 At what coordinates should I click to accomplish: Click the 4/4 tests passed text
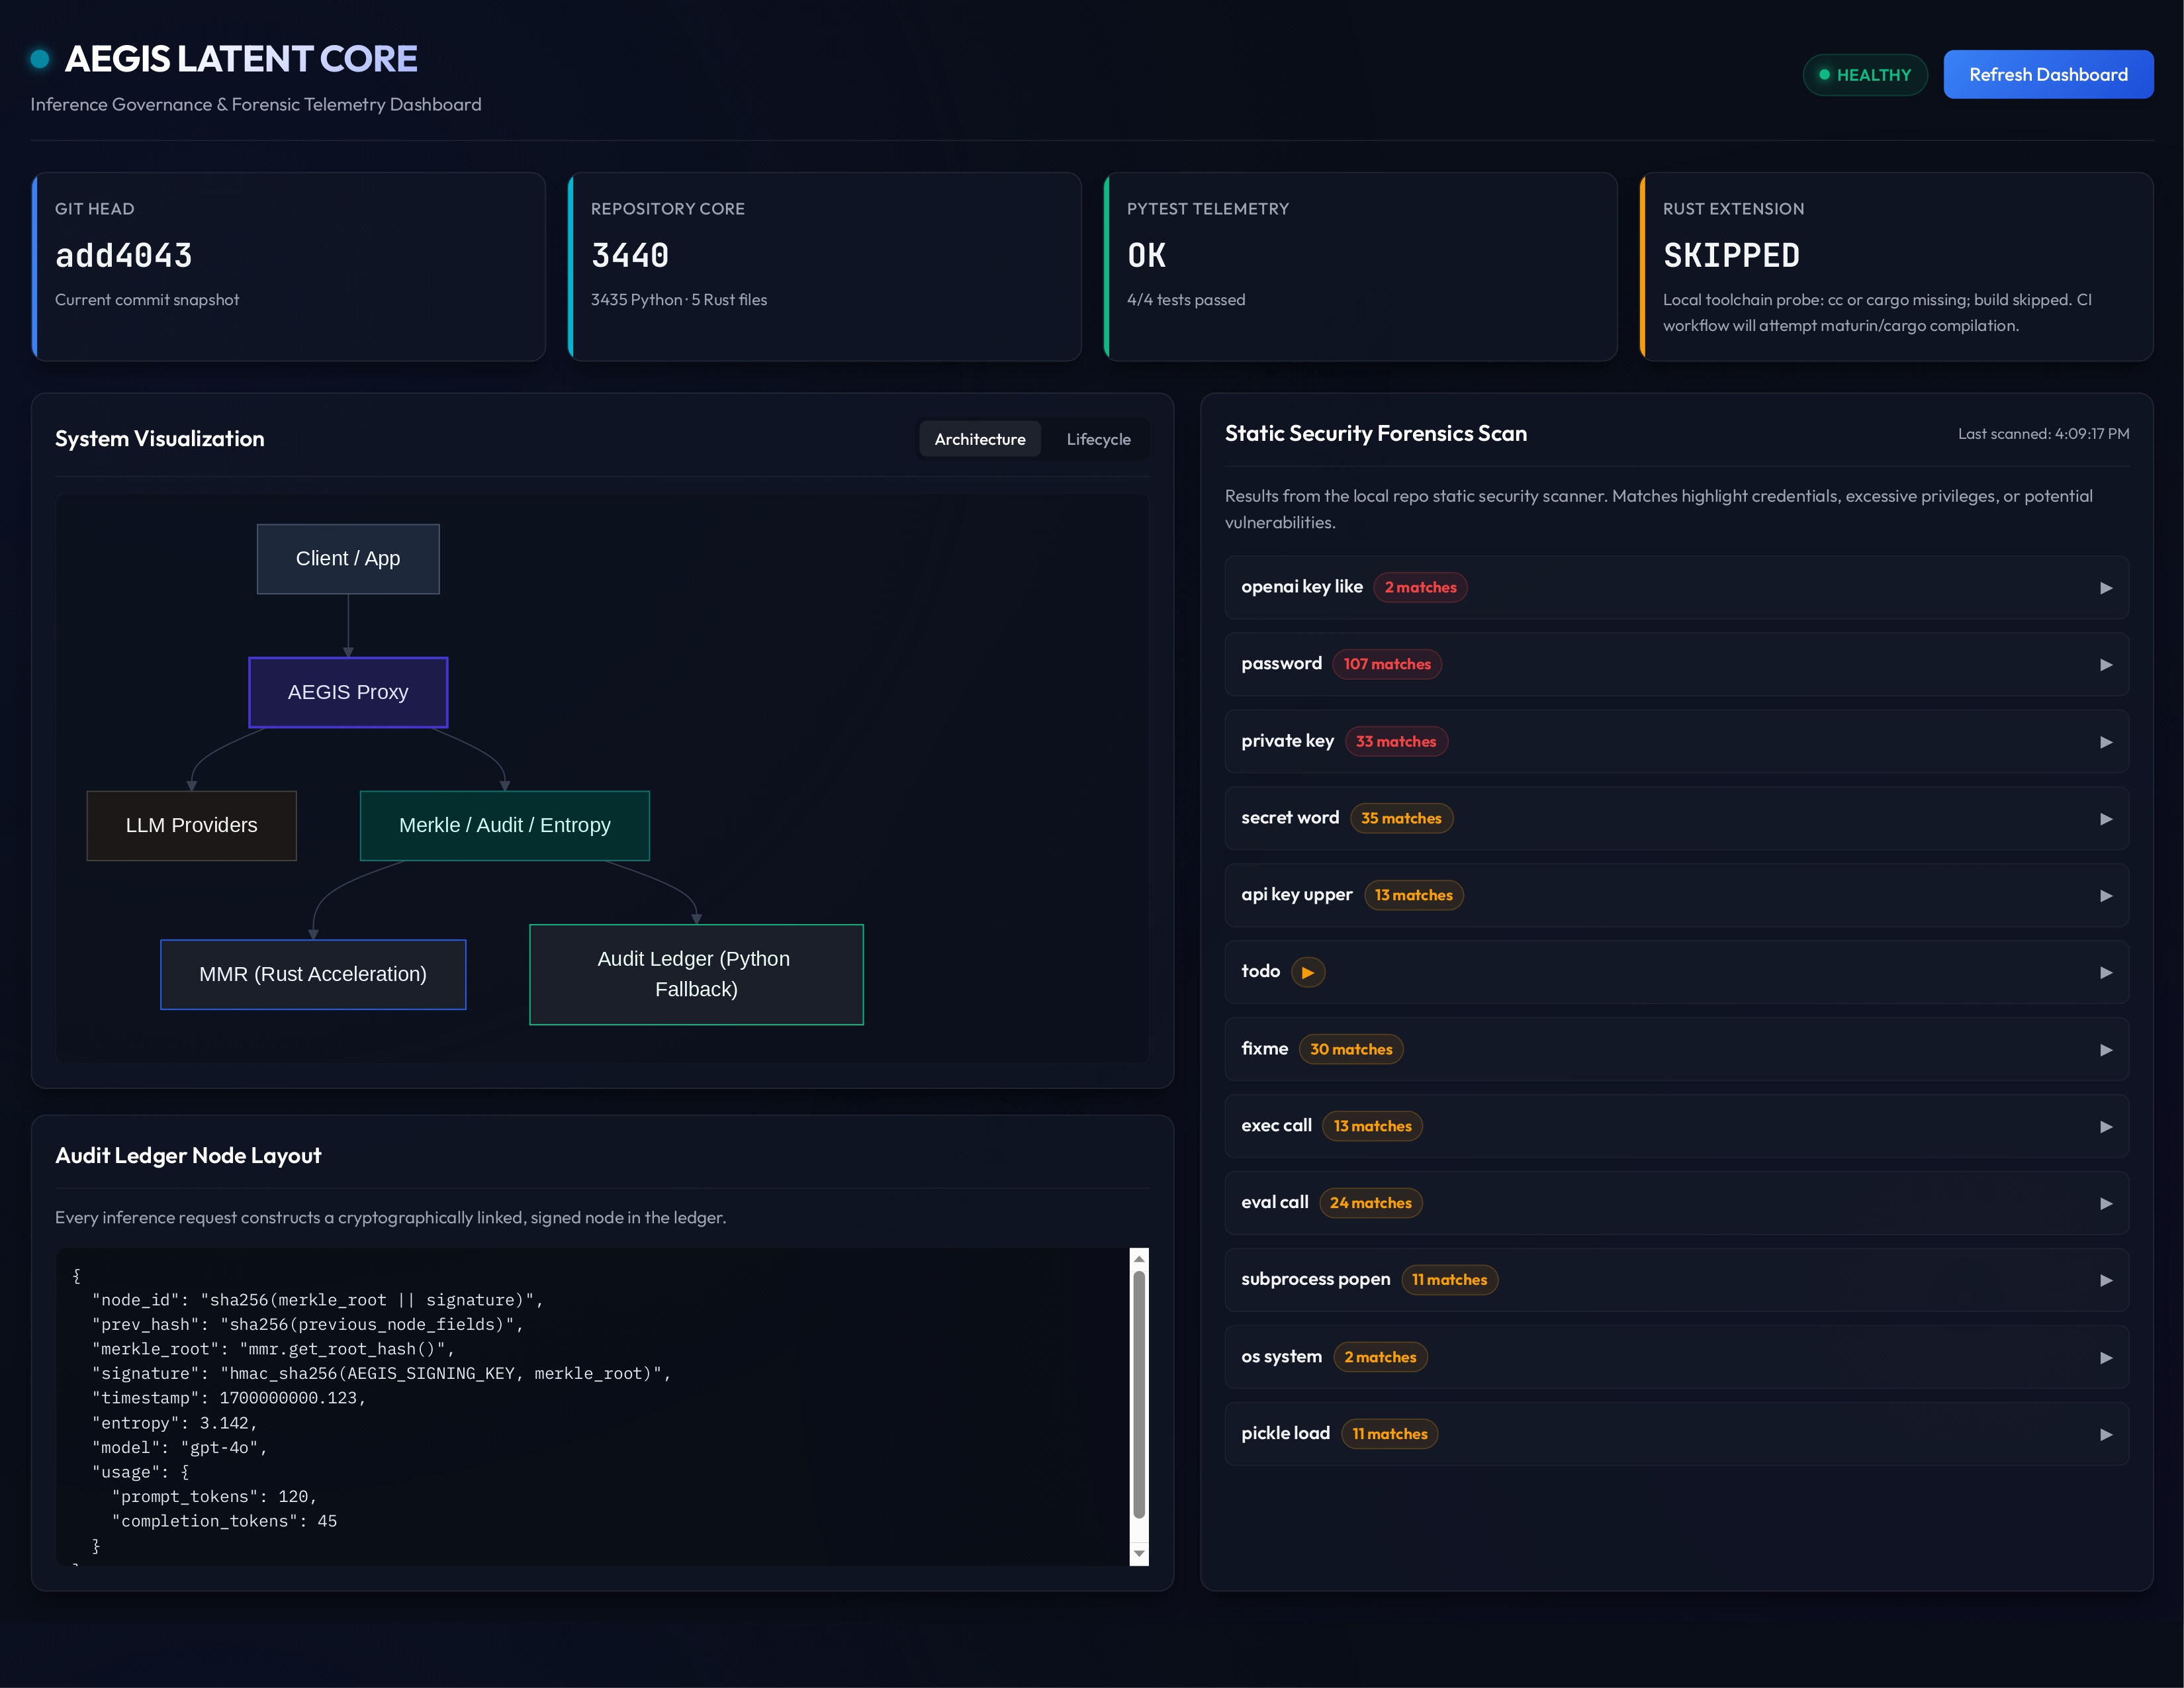click(1186, 300)
